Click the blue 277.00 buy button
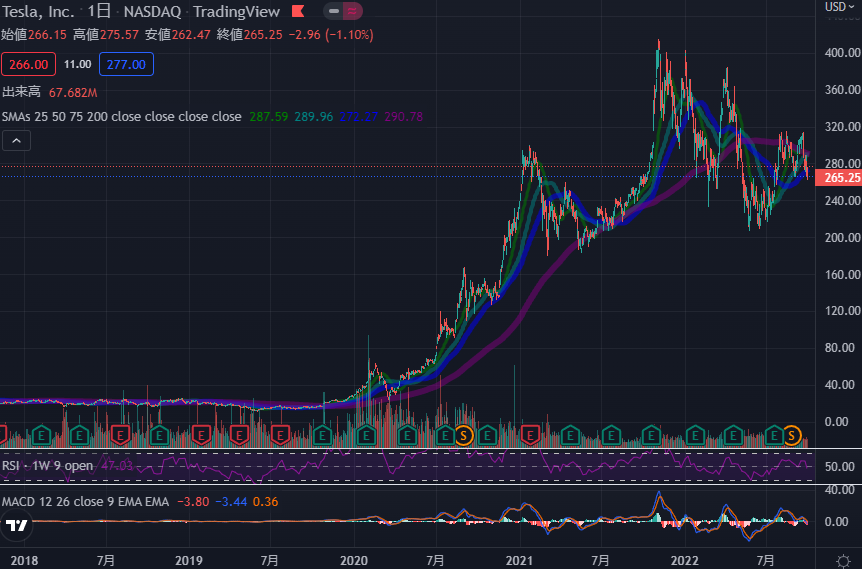 click(x=126, y=64)
